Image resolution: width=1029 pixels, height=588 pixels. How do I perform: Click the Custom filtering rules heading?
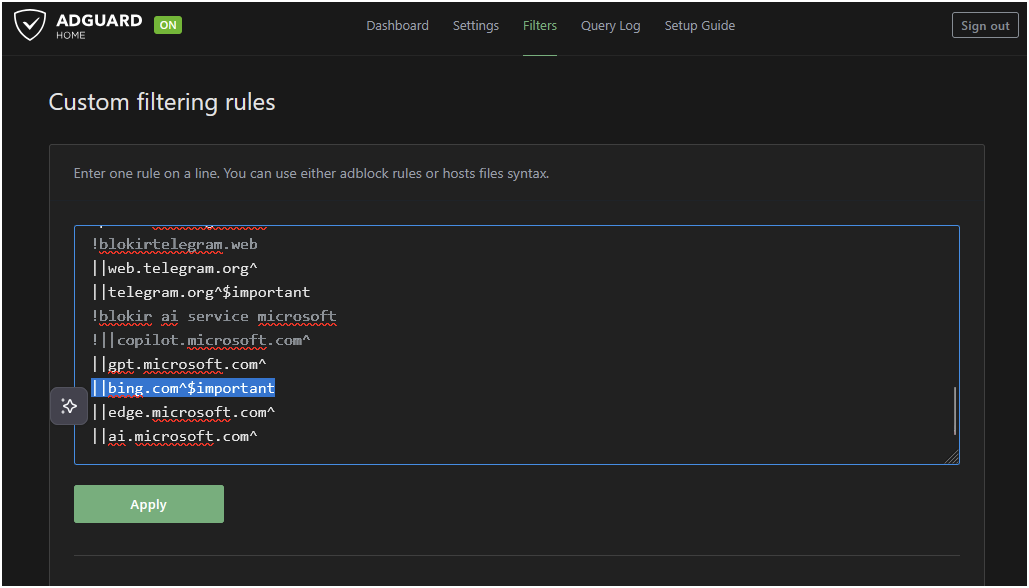tap(162, 102)
